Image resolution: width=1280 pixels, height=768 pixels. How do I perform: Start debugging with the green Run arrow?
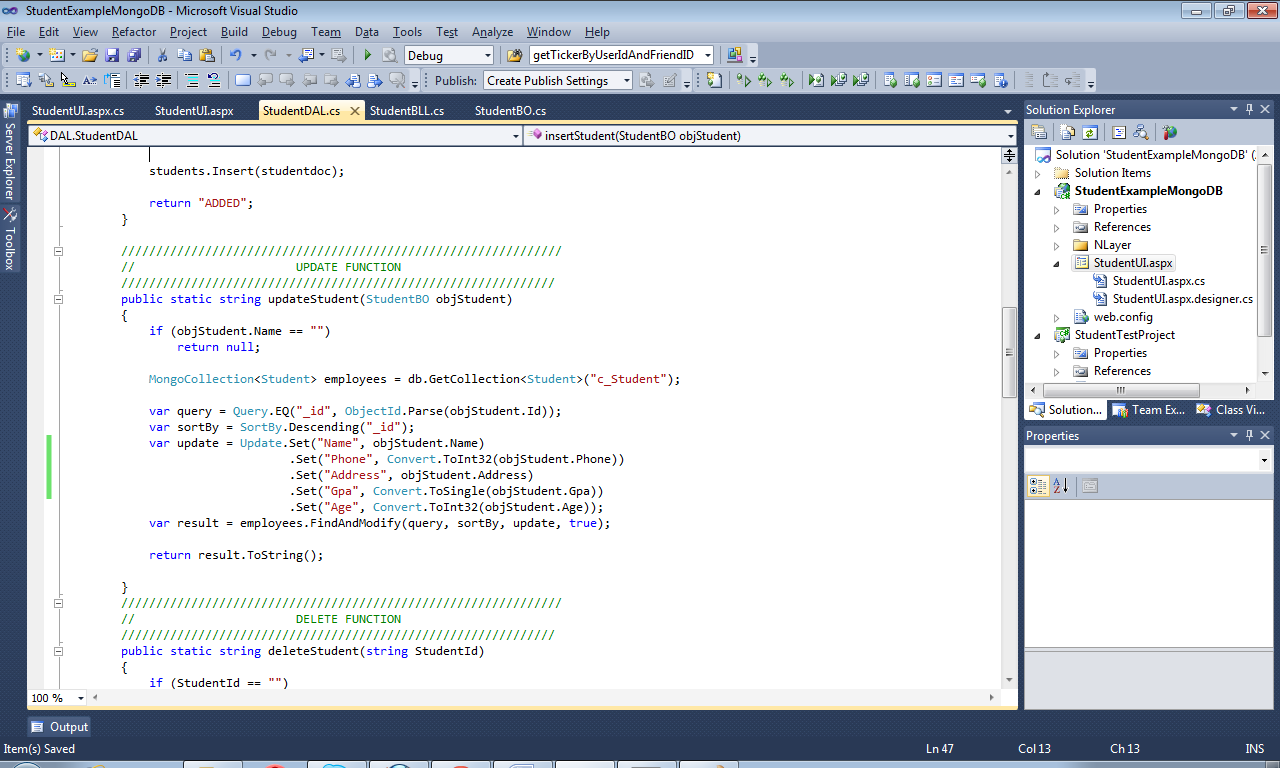click(x=368, y=55)
